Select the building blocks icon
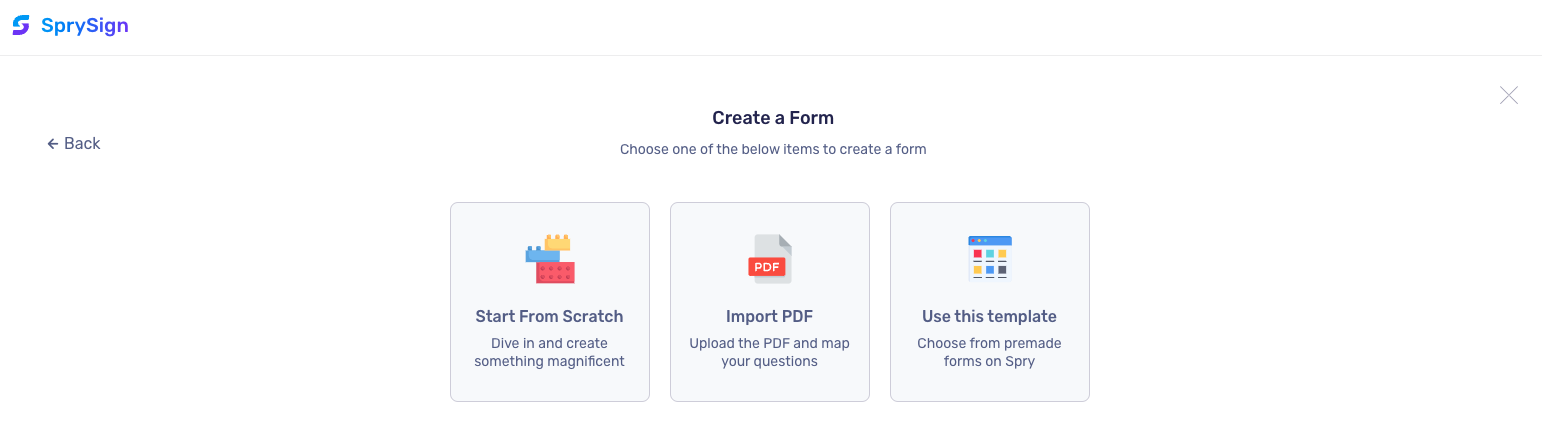This screenshot has height=445, width=1542. pos(550,259)
